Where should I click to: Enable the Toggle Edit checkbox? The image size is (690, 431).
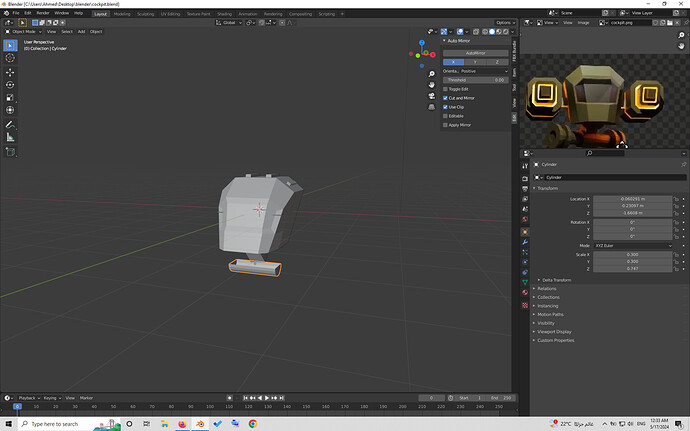tap(446, 89)
